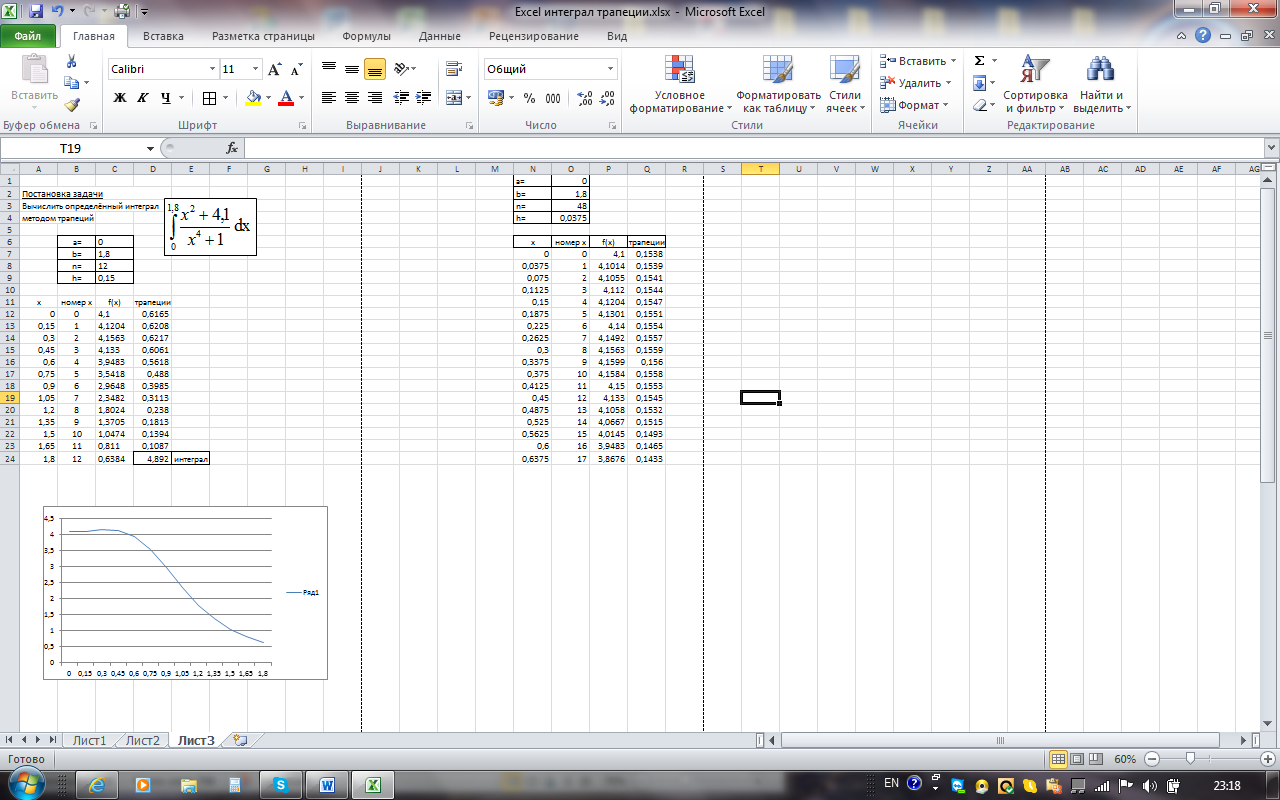1280x800 pixels.
Task: Open Сортировка и фильтр tool
Action: tap(1035, 84)
